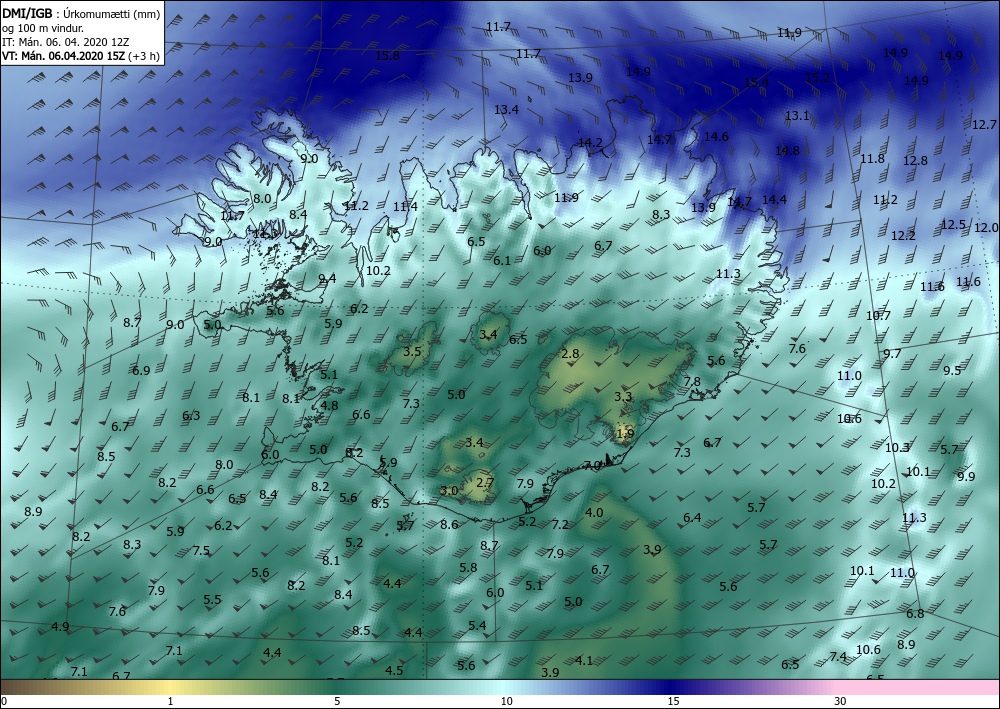Click the 7.5 value on the map
Image resolution: width=1000 pixels, height=709 pixels.
pyautogui.click(x=201, y=551)
